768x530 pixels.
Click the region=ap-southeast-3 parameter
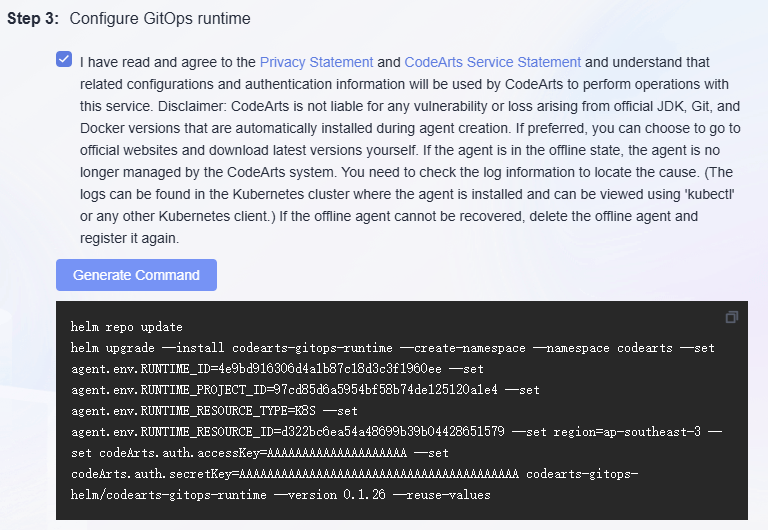pyautogui.click(x=628, y=432)
